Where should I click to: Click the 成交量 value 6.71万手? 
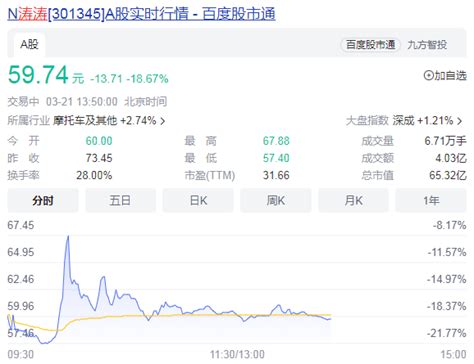click(445, 141)
